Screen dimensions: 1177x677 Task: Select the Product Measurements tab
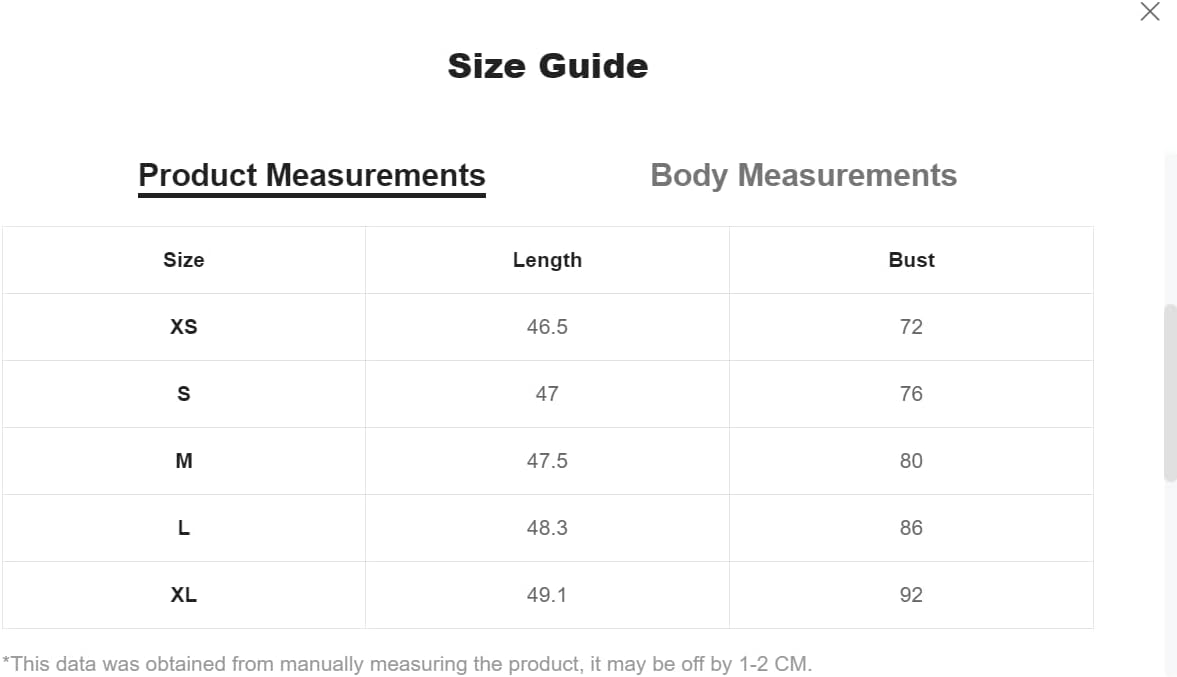click(312, 176)
